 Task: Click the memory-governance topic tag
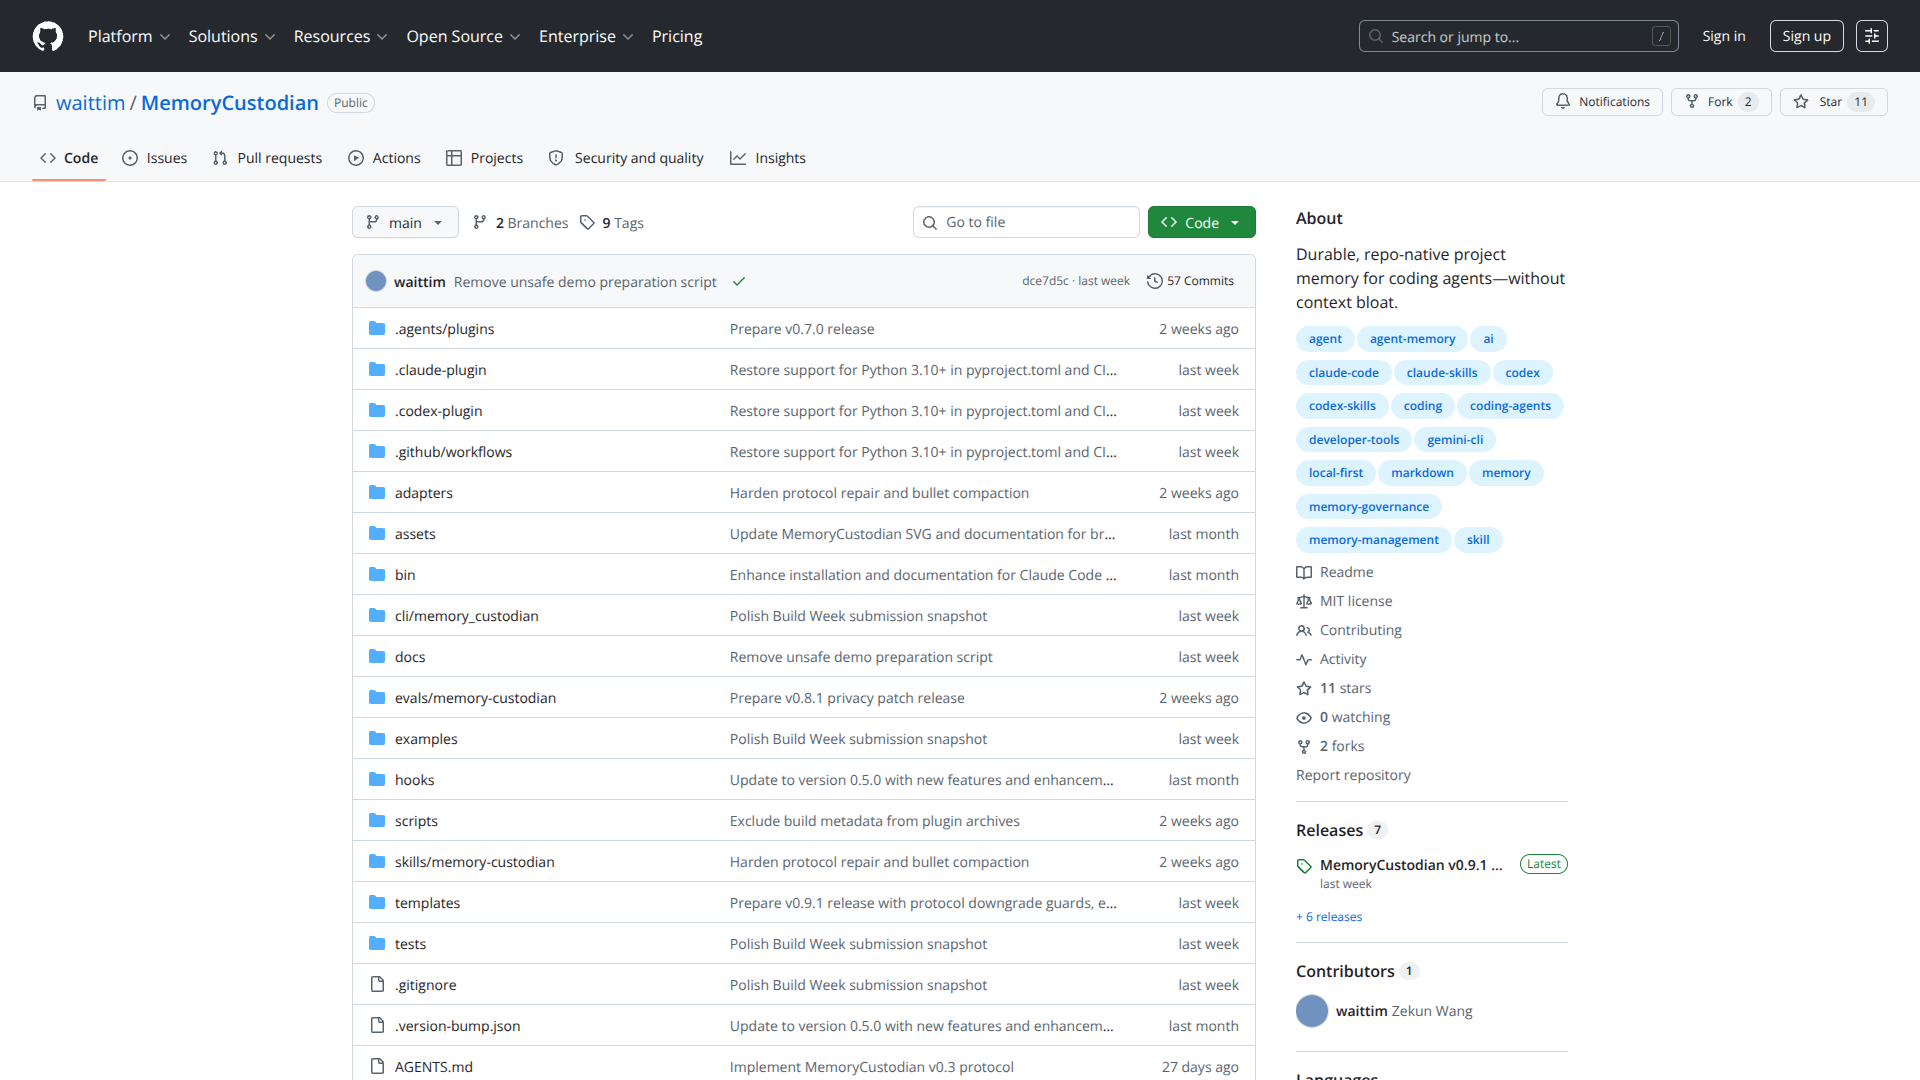click(1369, 507)
